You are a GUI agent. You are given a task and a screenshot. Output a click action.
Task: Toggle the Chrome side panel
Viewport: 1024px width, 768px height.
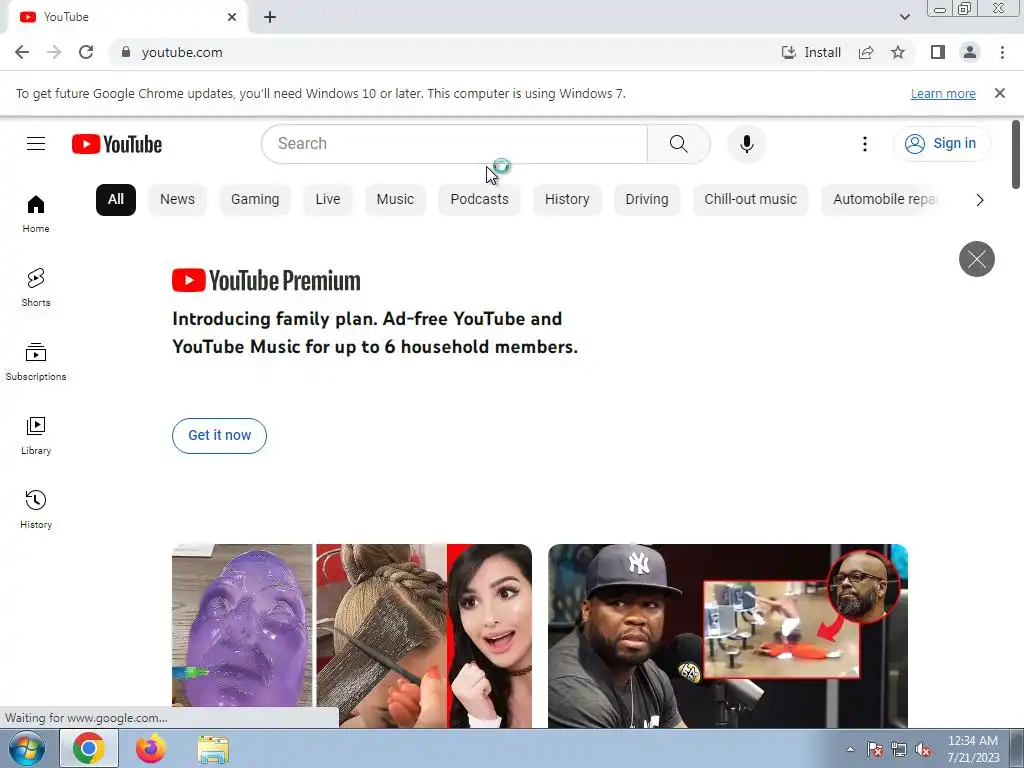(938, 52)
